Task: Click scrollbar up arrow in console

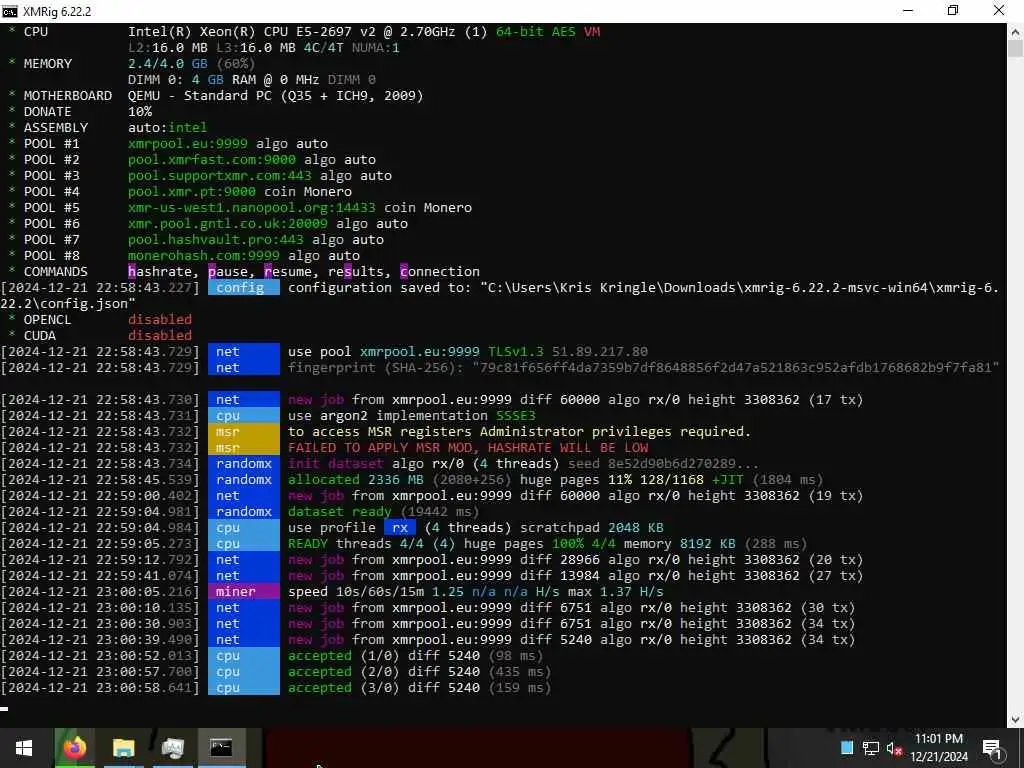Action: click(x=1016, y=31)
